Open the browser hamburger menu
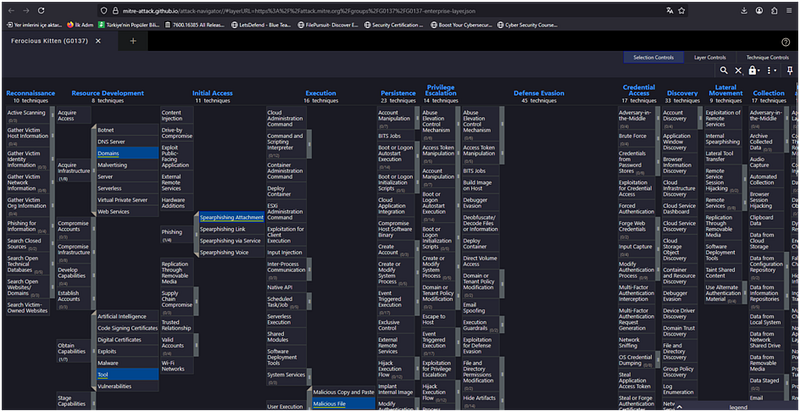Viewport: 800px width, 412px height. click(x=789, y=10)
